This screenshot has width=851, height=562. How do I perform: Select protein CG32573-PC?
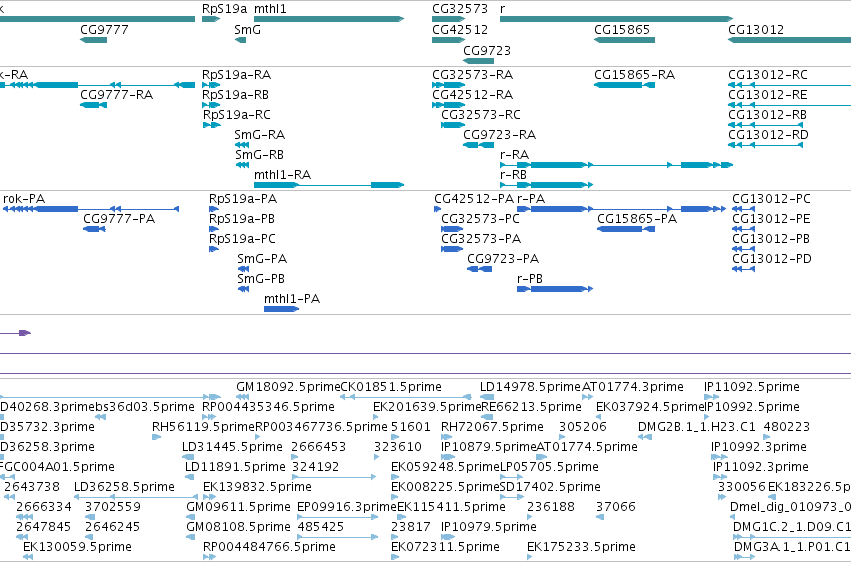[452, 229]
